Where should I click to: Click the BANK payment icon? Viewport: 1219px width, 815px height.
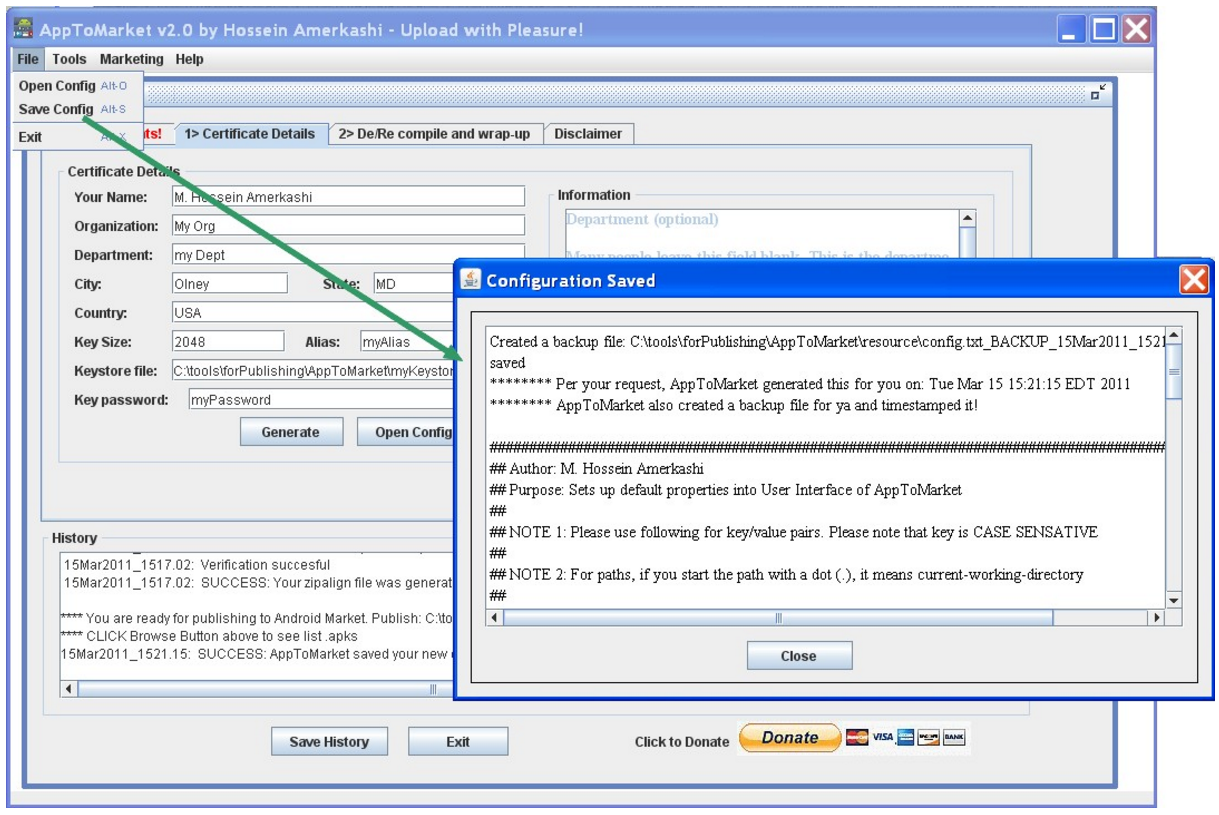click(954, 738)
